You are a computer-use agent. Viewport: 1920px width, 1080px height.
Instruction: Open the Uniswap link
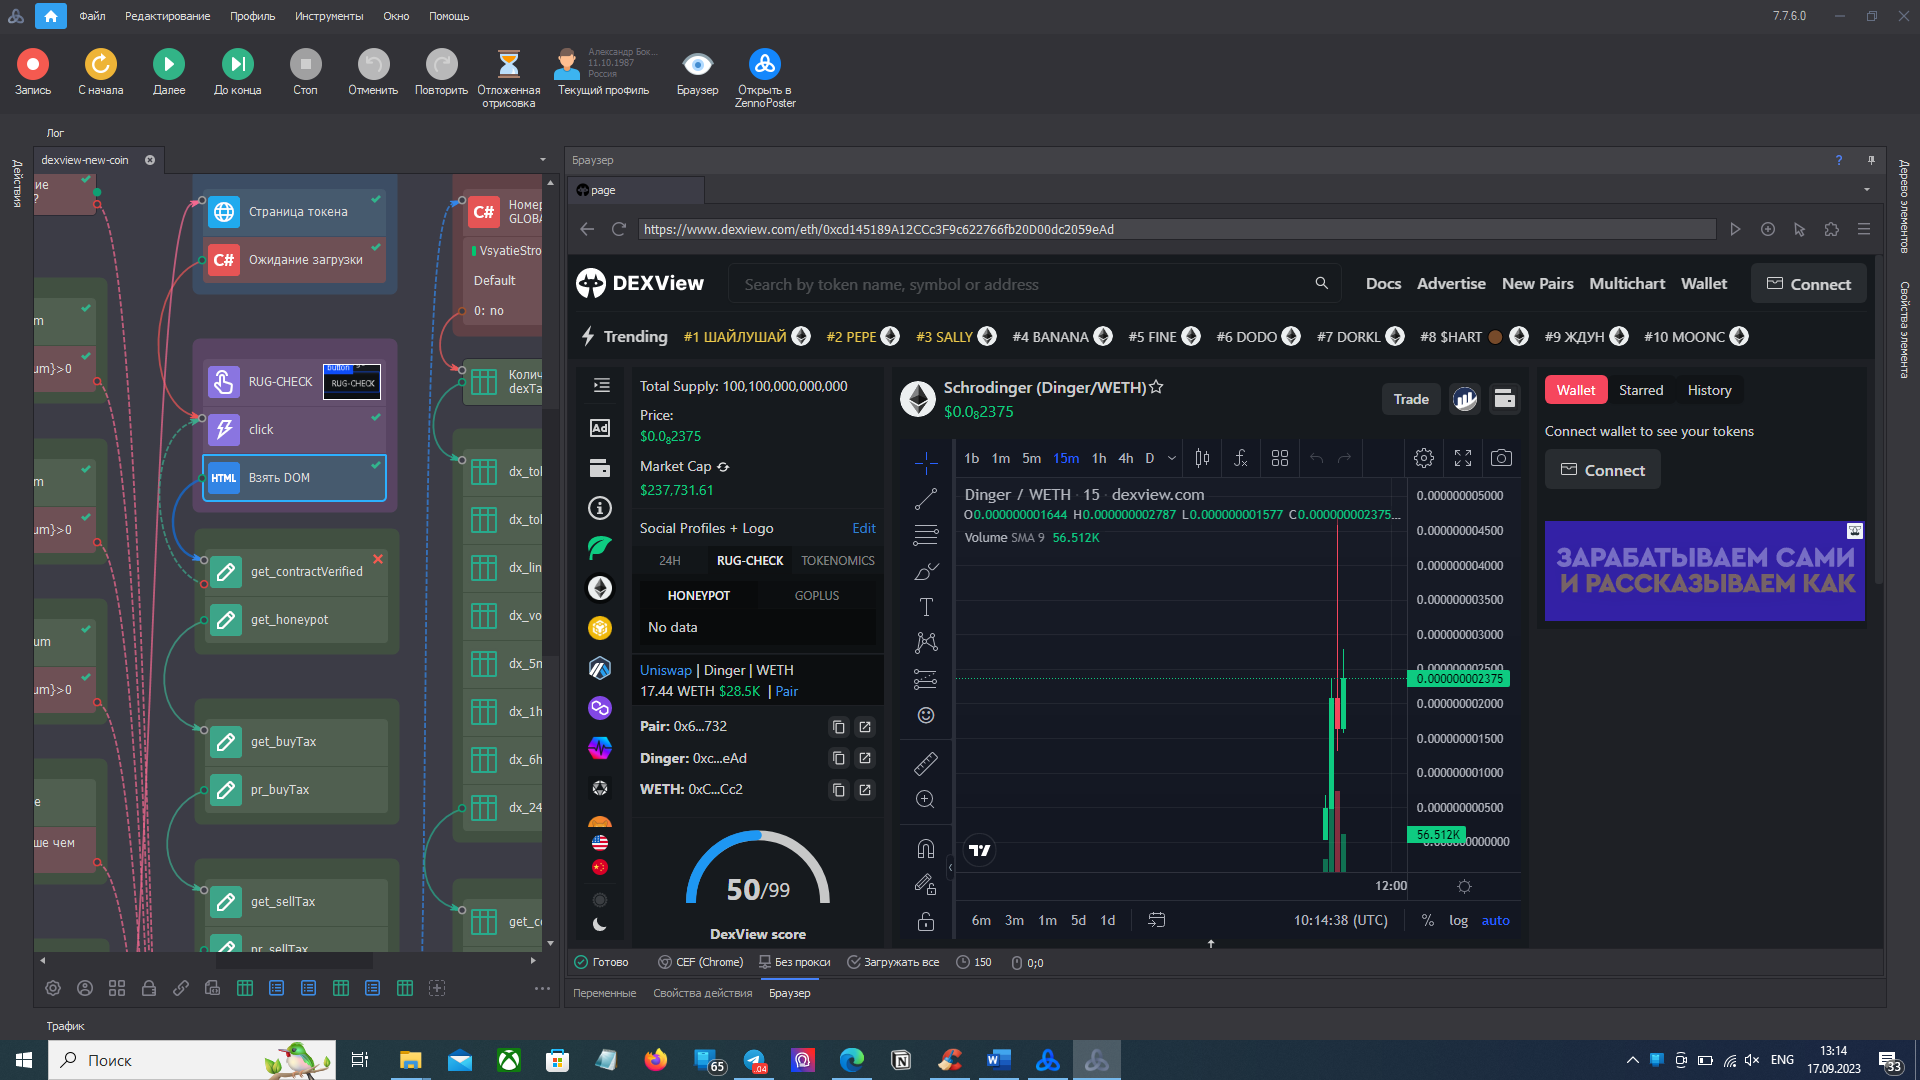pos(665,670)
